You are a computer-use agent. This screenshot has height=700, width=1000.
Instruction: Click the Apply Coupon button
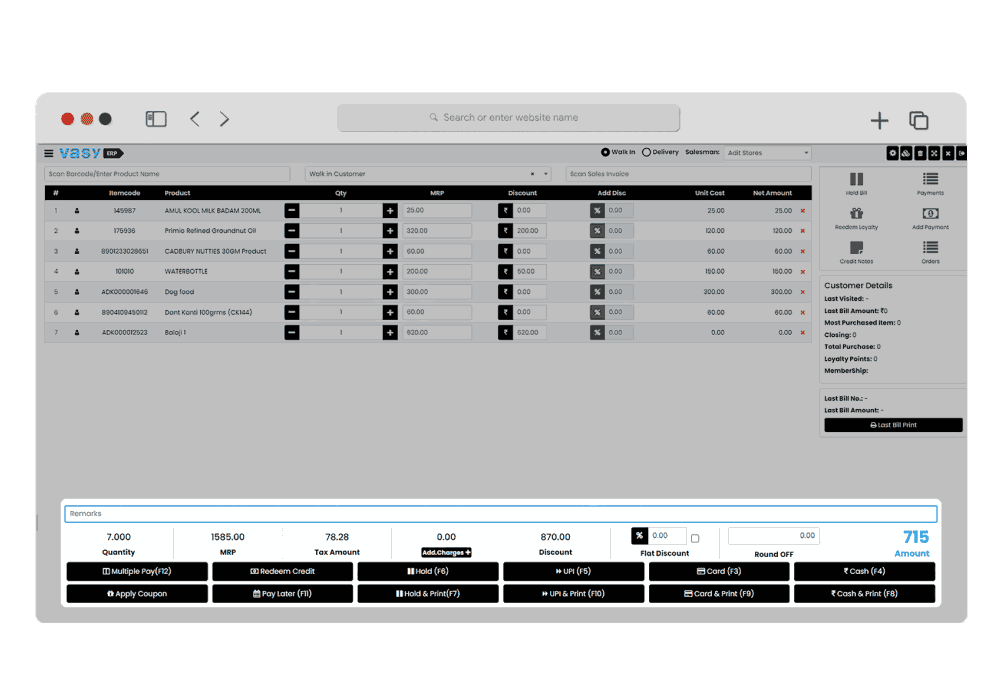coord(136,593)
